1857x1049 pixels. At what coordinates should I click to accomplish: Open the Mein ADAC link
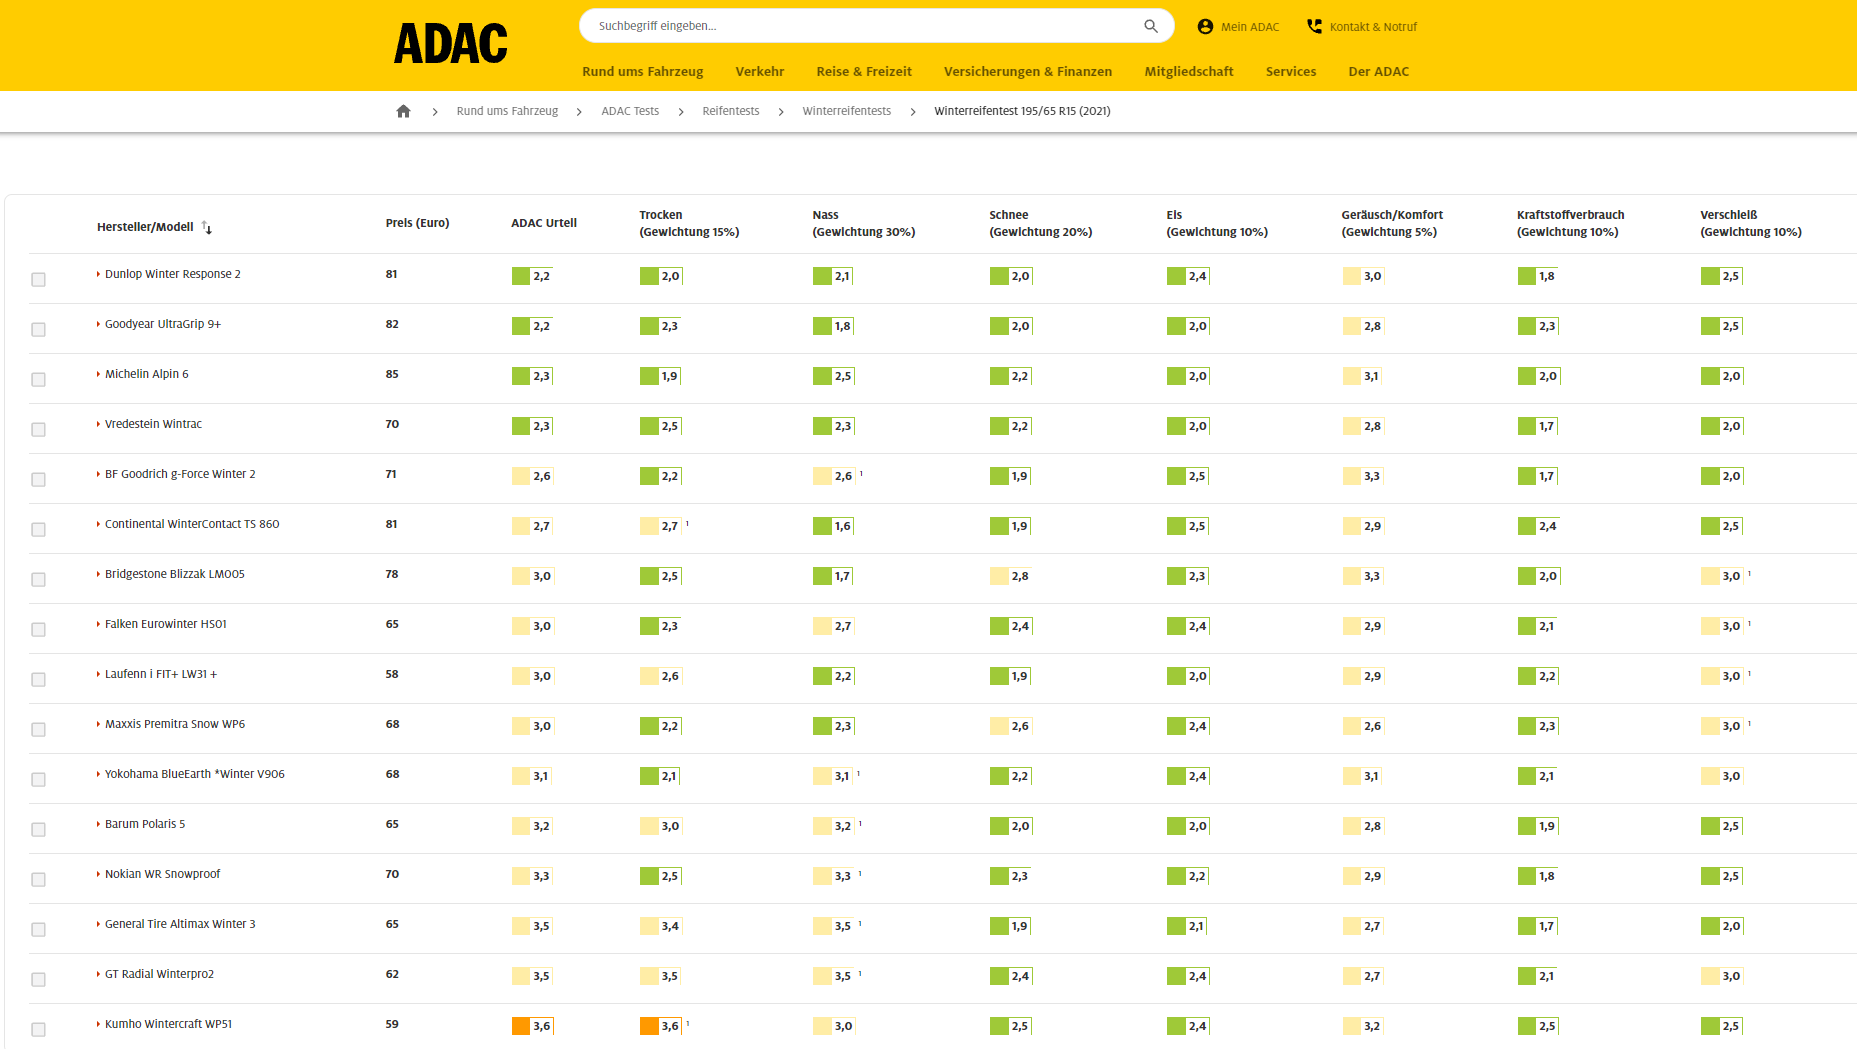1250,27
